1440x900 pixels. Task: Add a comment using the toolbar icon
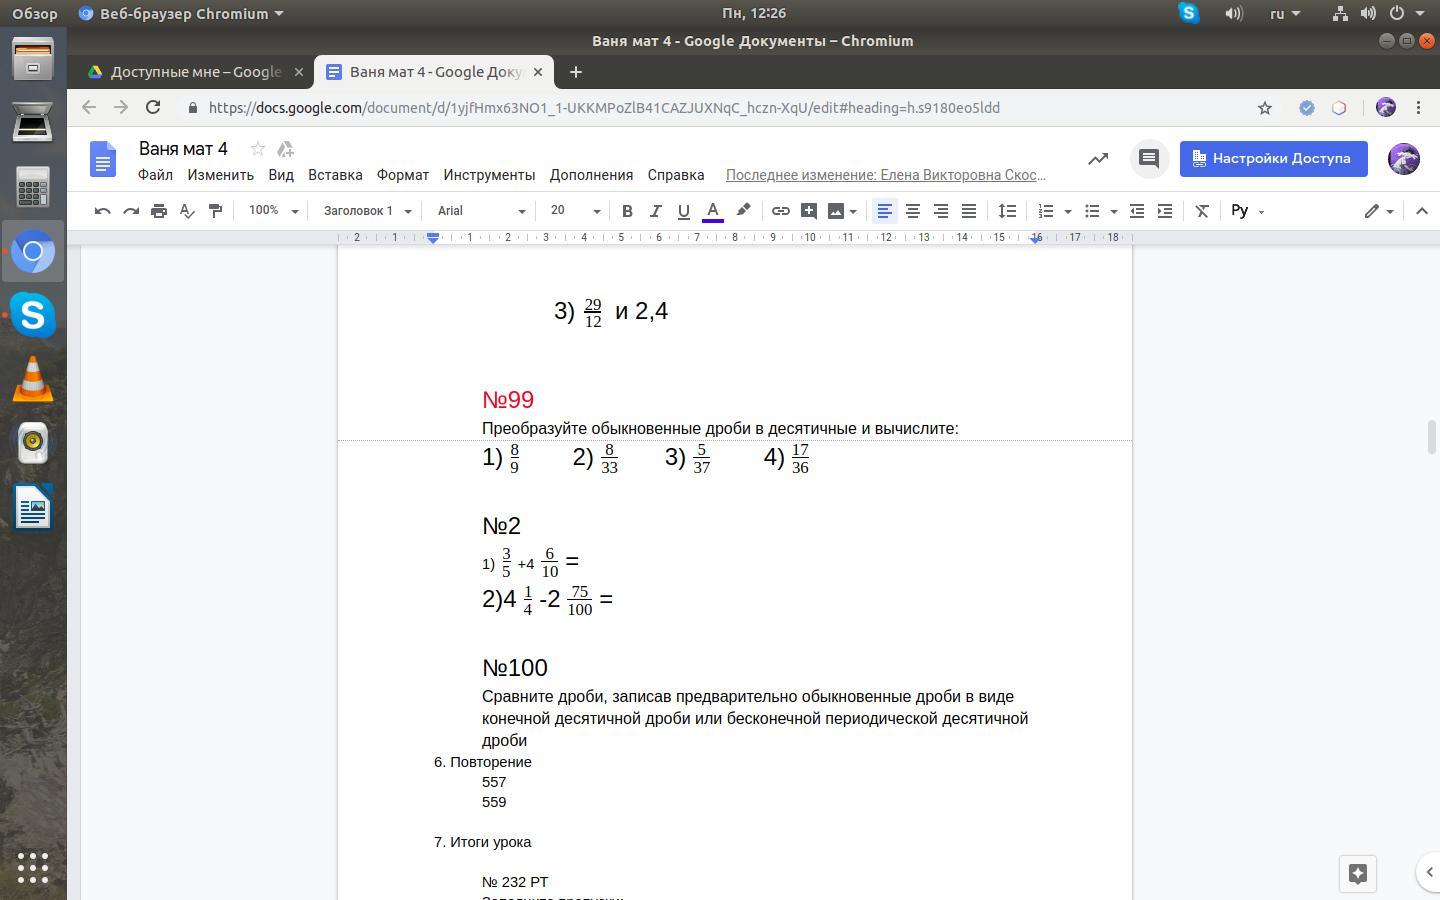pos(809,211)
